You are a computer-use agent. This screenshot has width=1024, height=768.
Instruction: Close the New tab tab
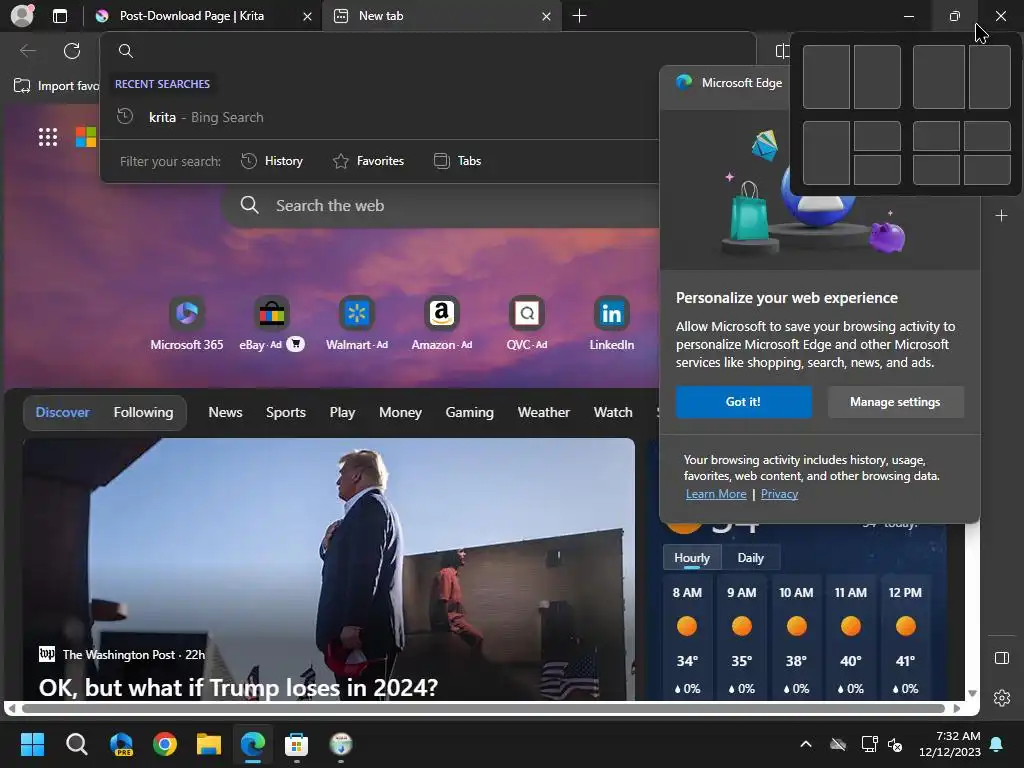coord(547,16)
